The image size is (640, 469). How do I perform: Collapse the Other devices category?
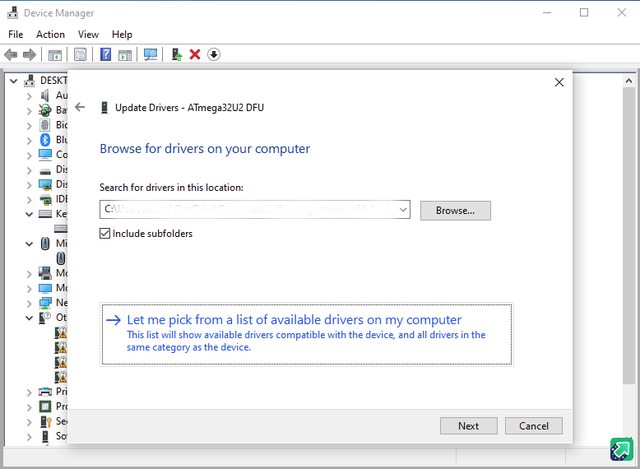(29, 318)
